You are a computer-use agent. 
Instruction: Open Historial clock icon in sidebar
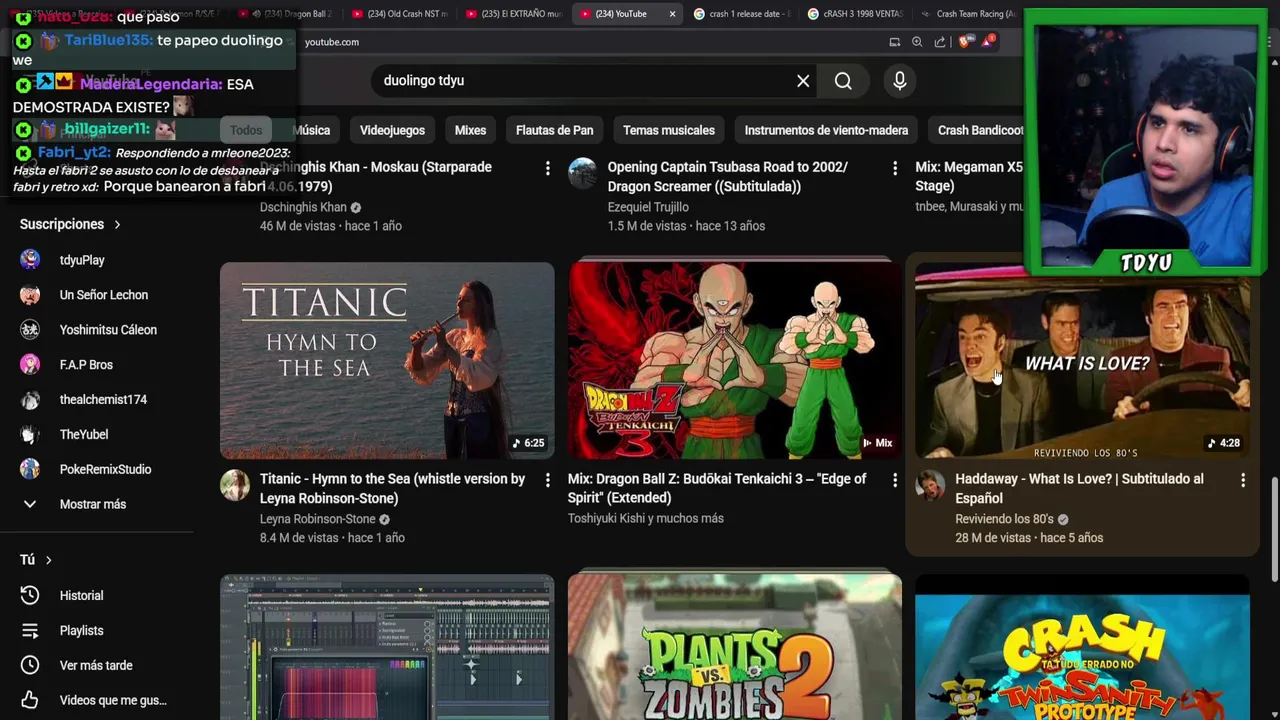(30, 595)
